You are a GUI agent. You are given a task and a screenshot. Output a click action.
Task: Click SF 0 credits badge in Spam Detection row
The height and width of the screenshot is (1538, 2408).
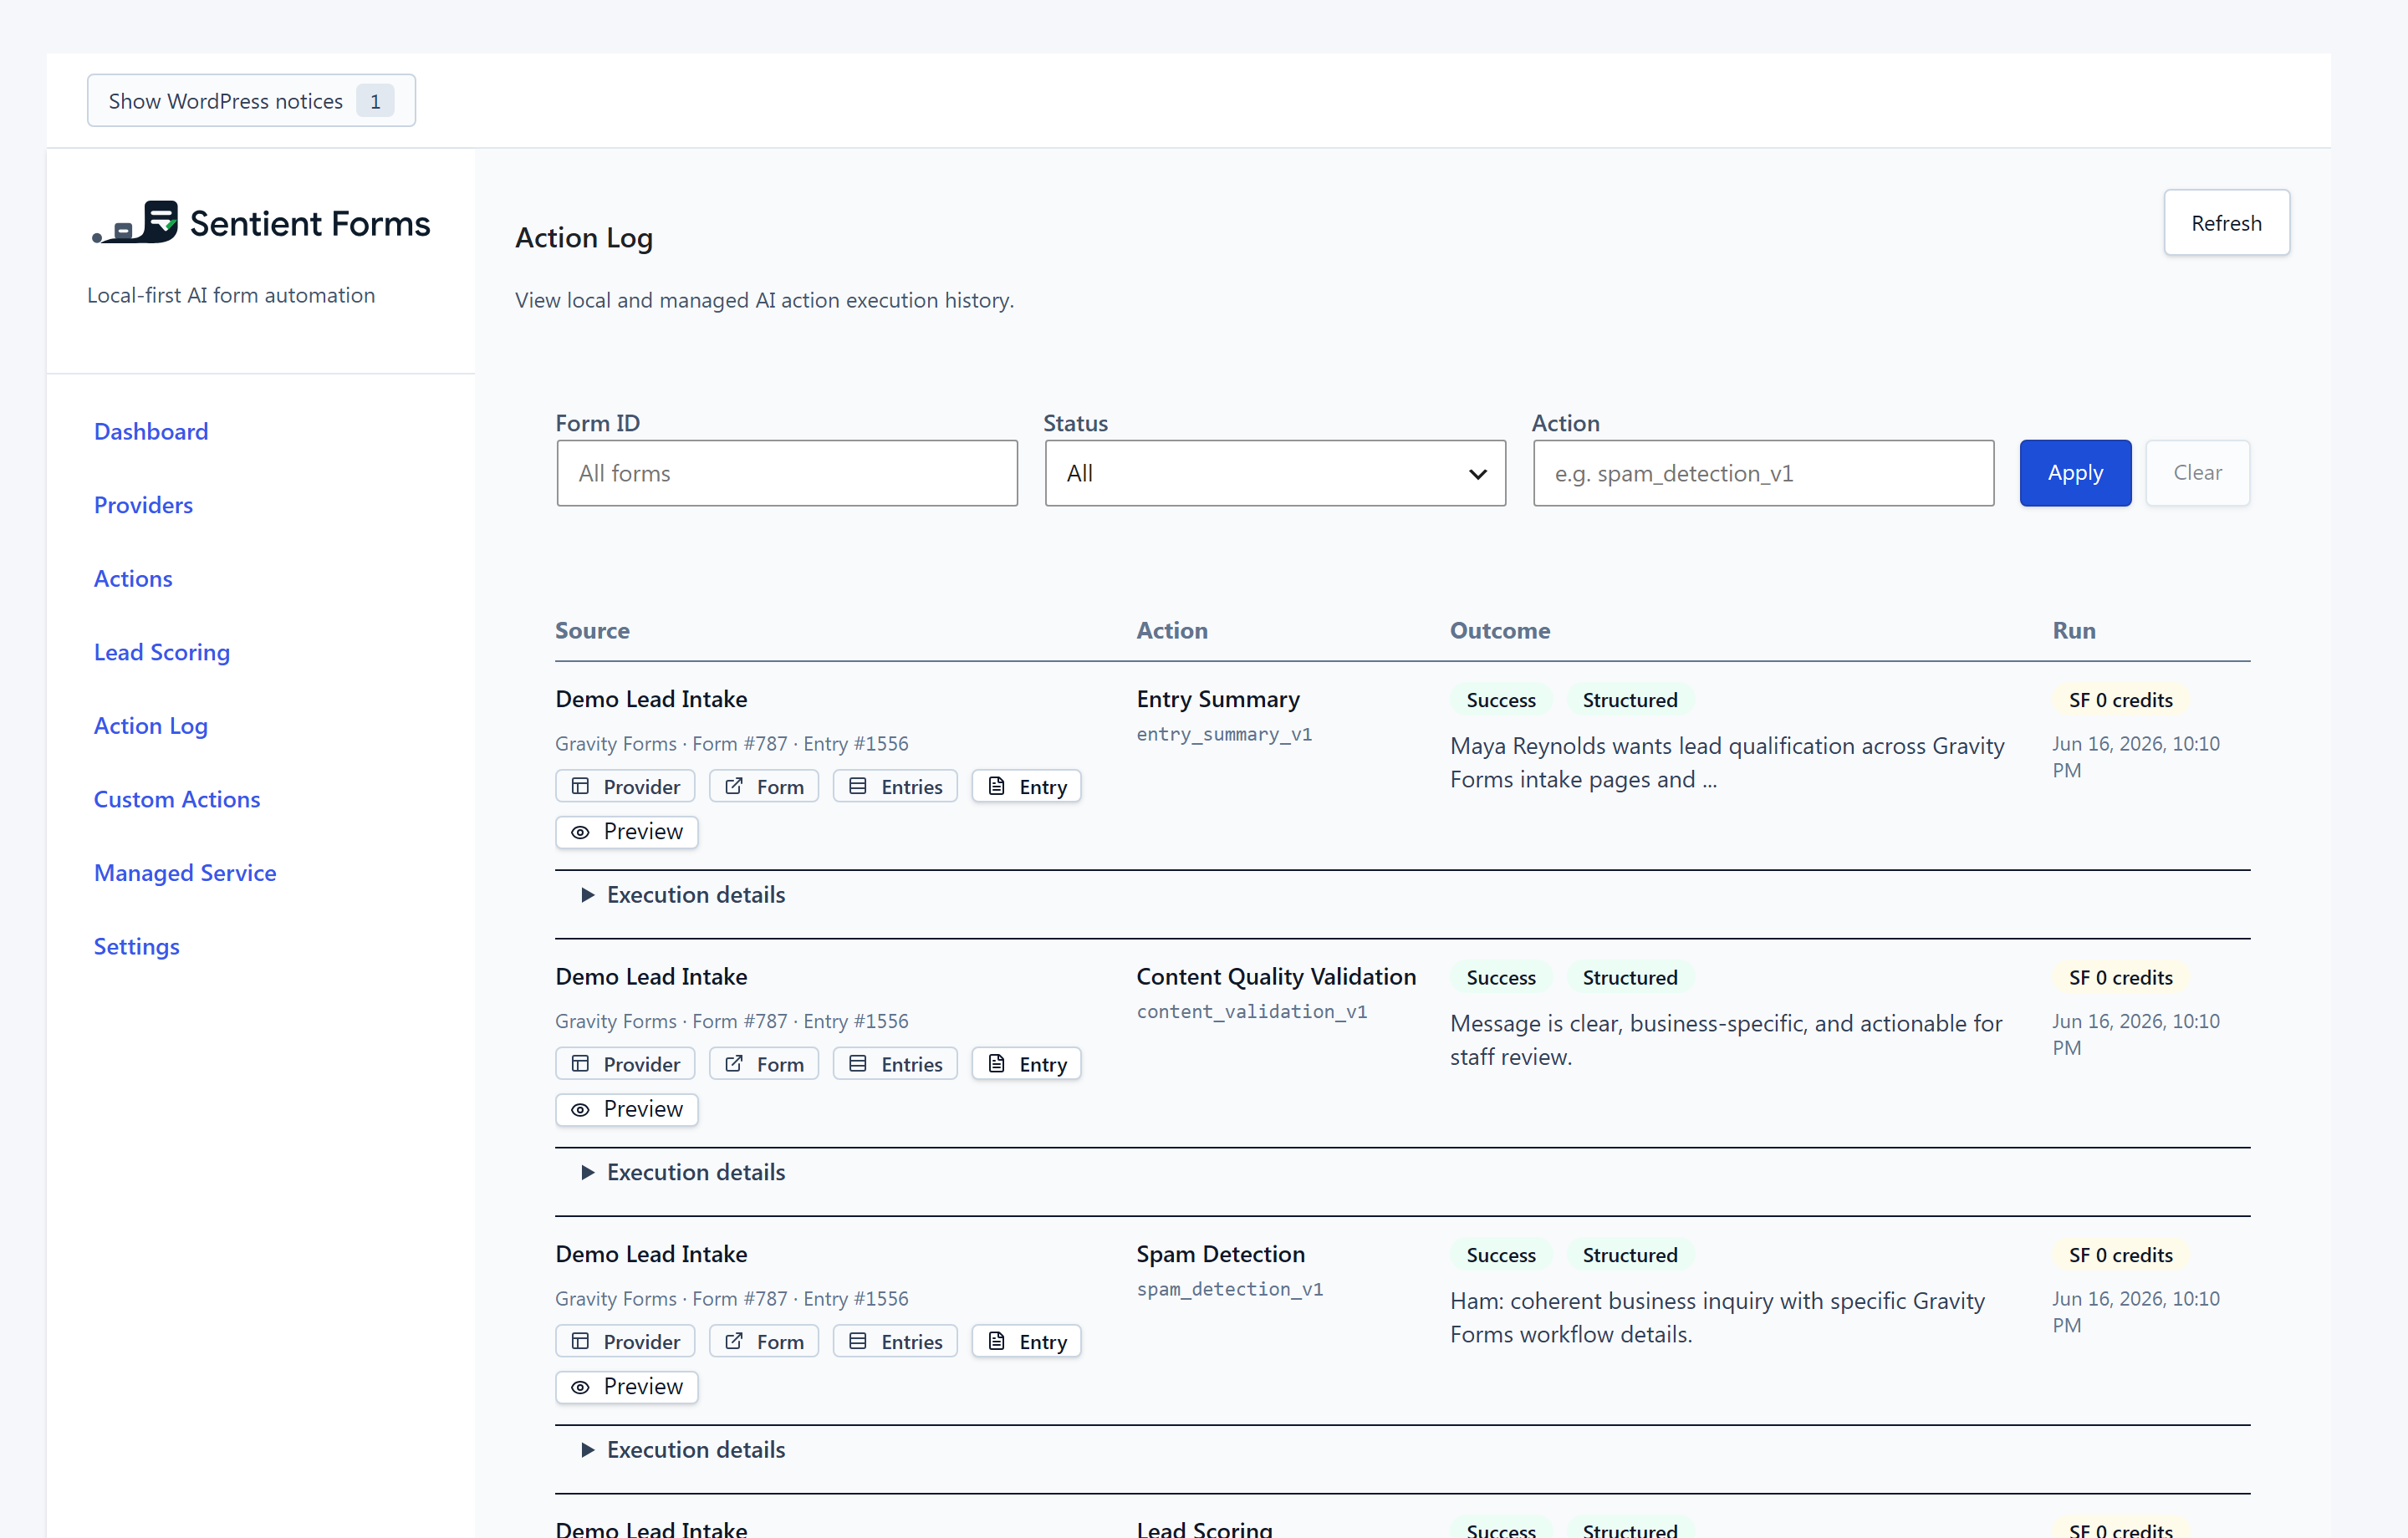(x=2120, y=1255)
